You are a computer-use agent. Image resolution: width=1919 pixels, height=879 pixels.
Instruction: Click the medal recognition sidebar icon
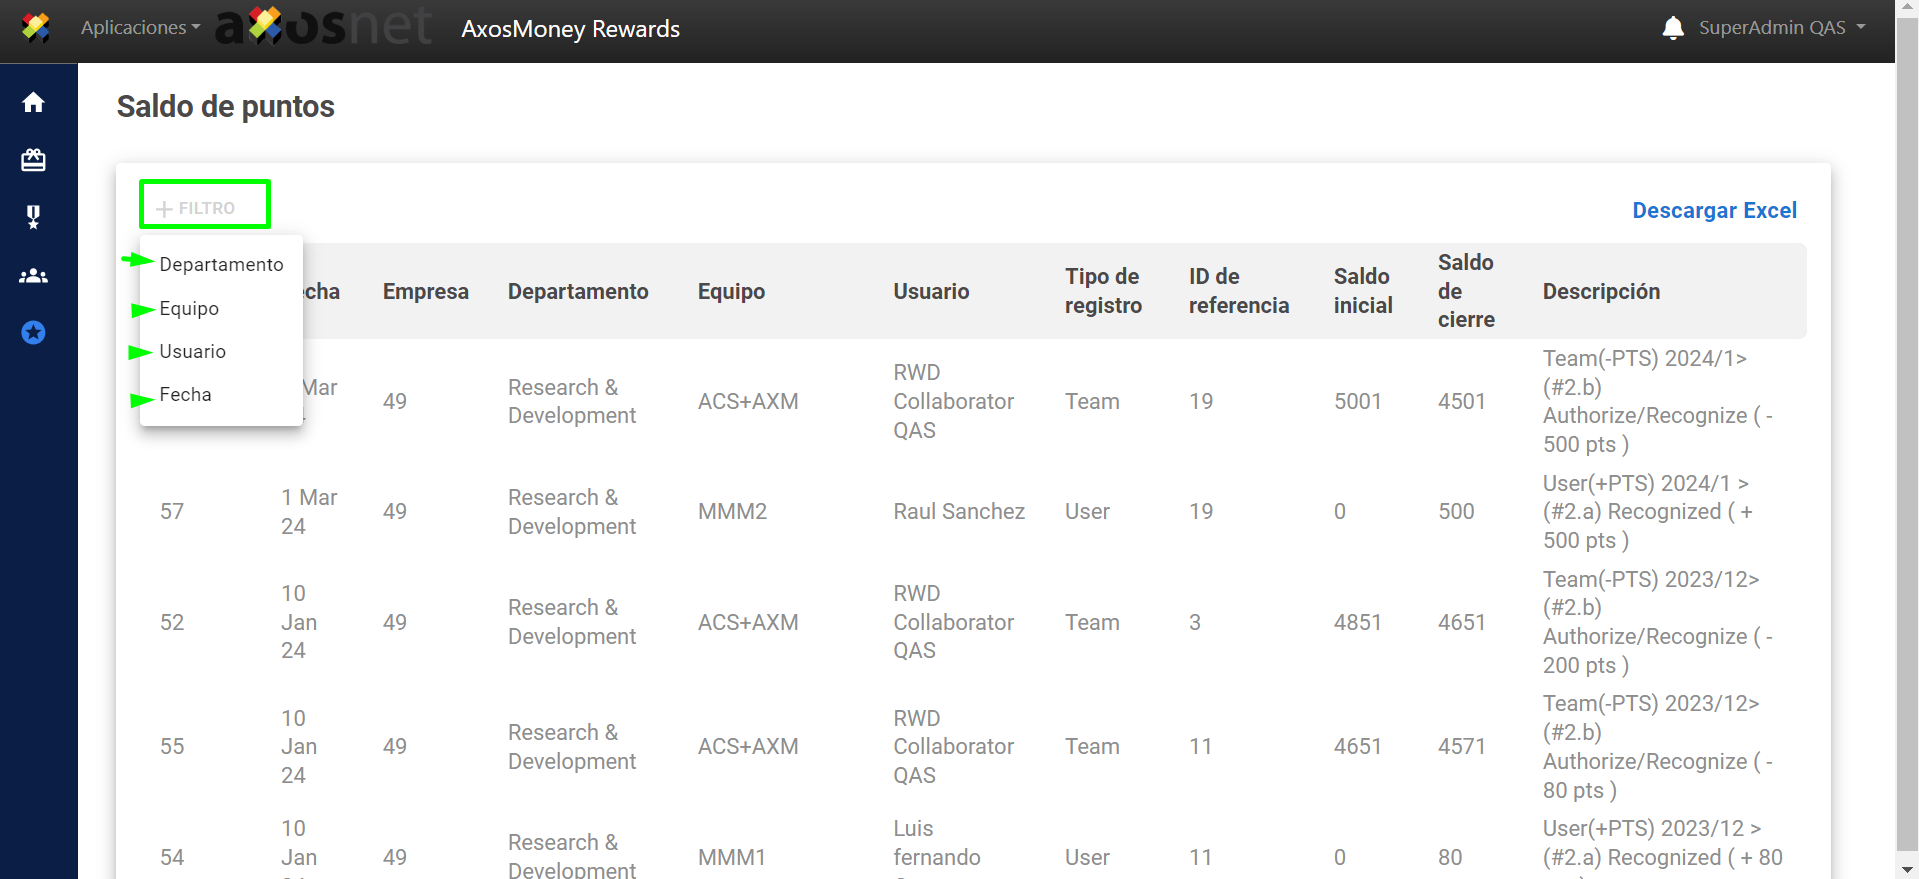[x=34, y=217]
